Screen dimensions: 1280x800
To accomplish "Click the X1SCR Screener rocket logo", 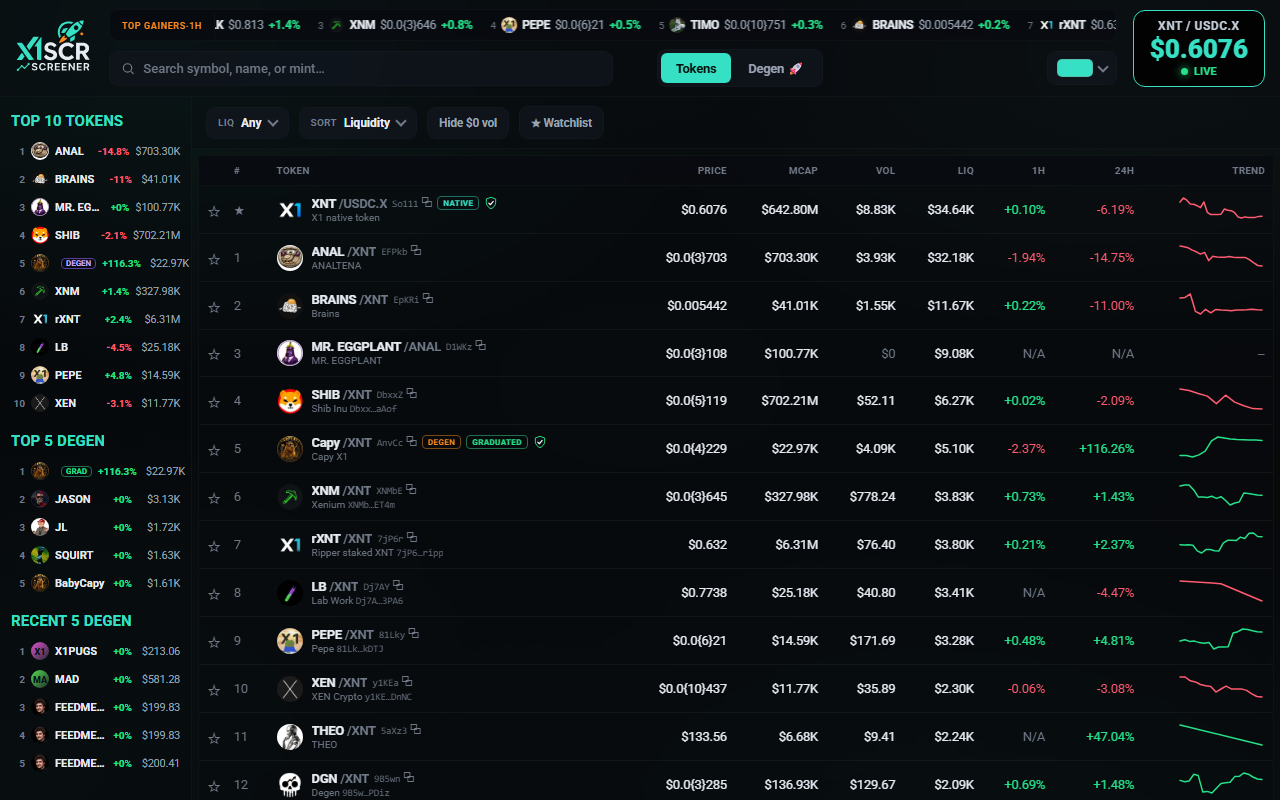I will [x=54, y=48].
